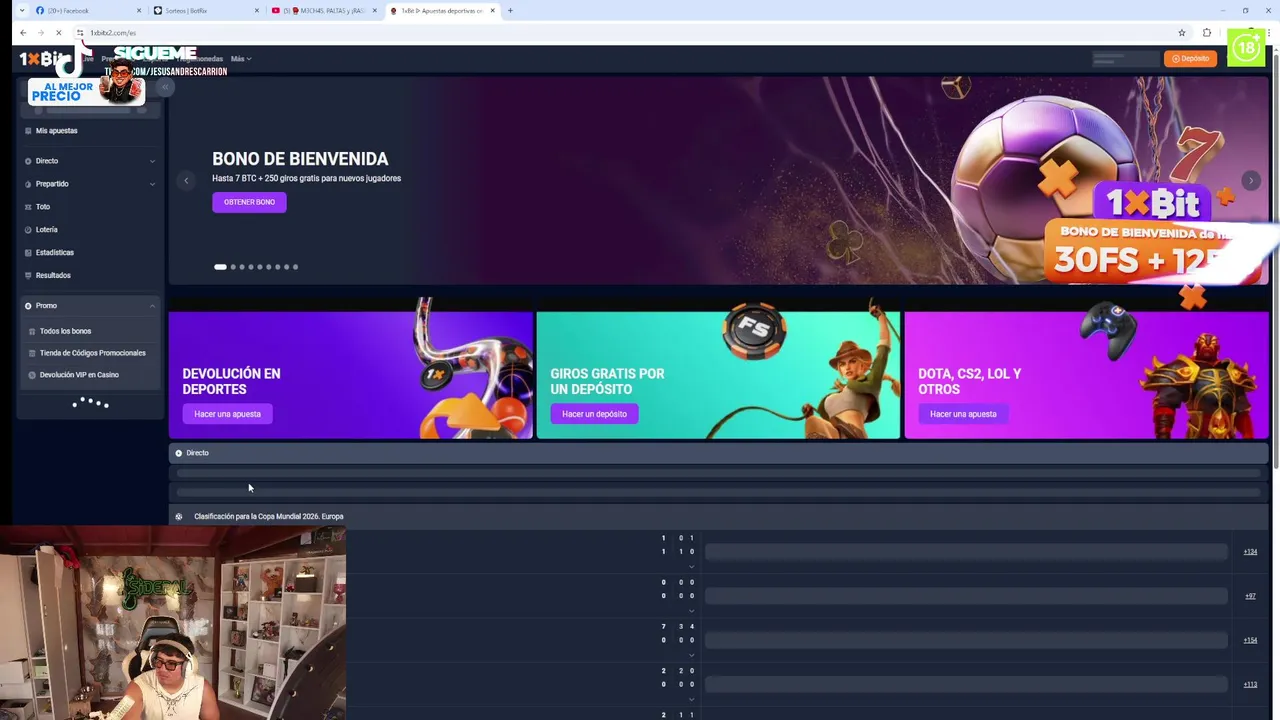The height and width of the screenshot is (720, 1280).
Task: Close the Facebook tab
Action: coord(139,11)
